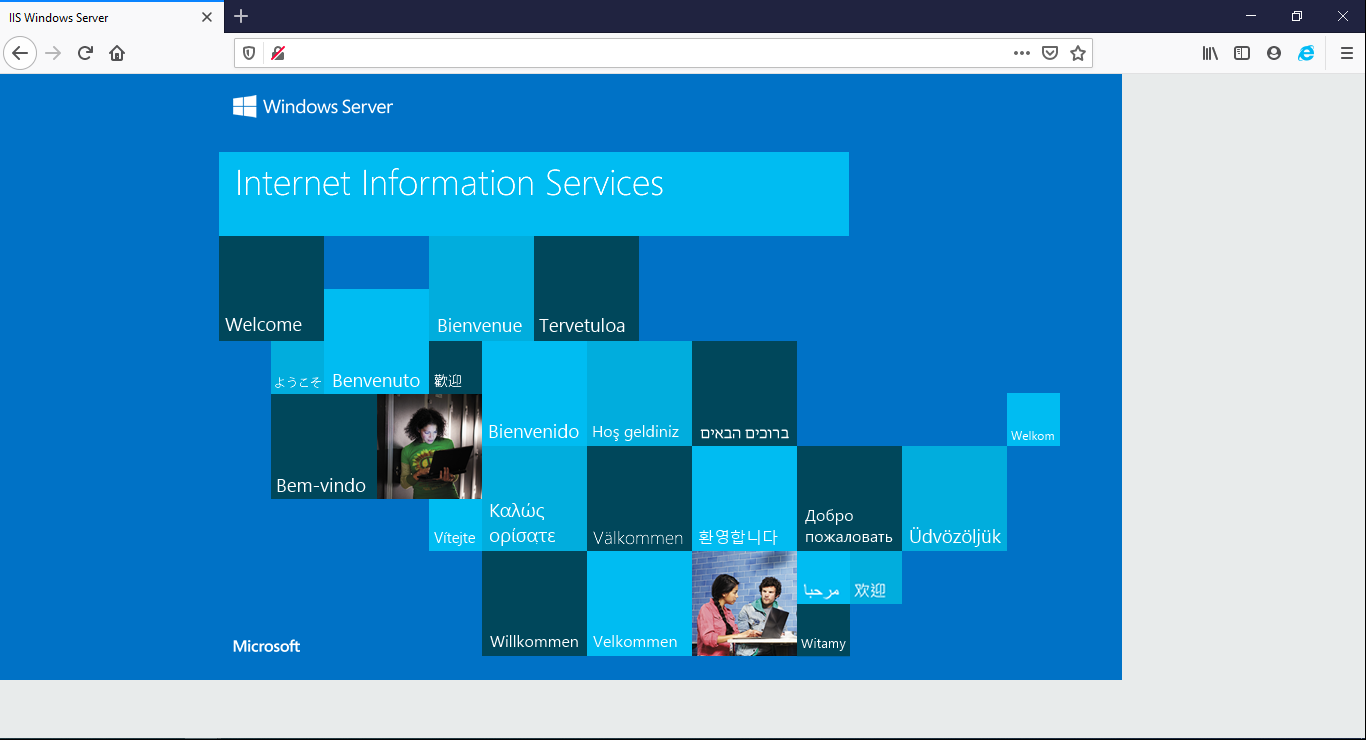The height and width of the screenshot is (740, 1366).
Task: Open the page actions three-dot menu
Action: 1021,53
